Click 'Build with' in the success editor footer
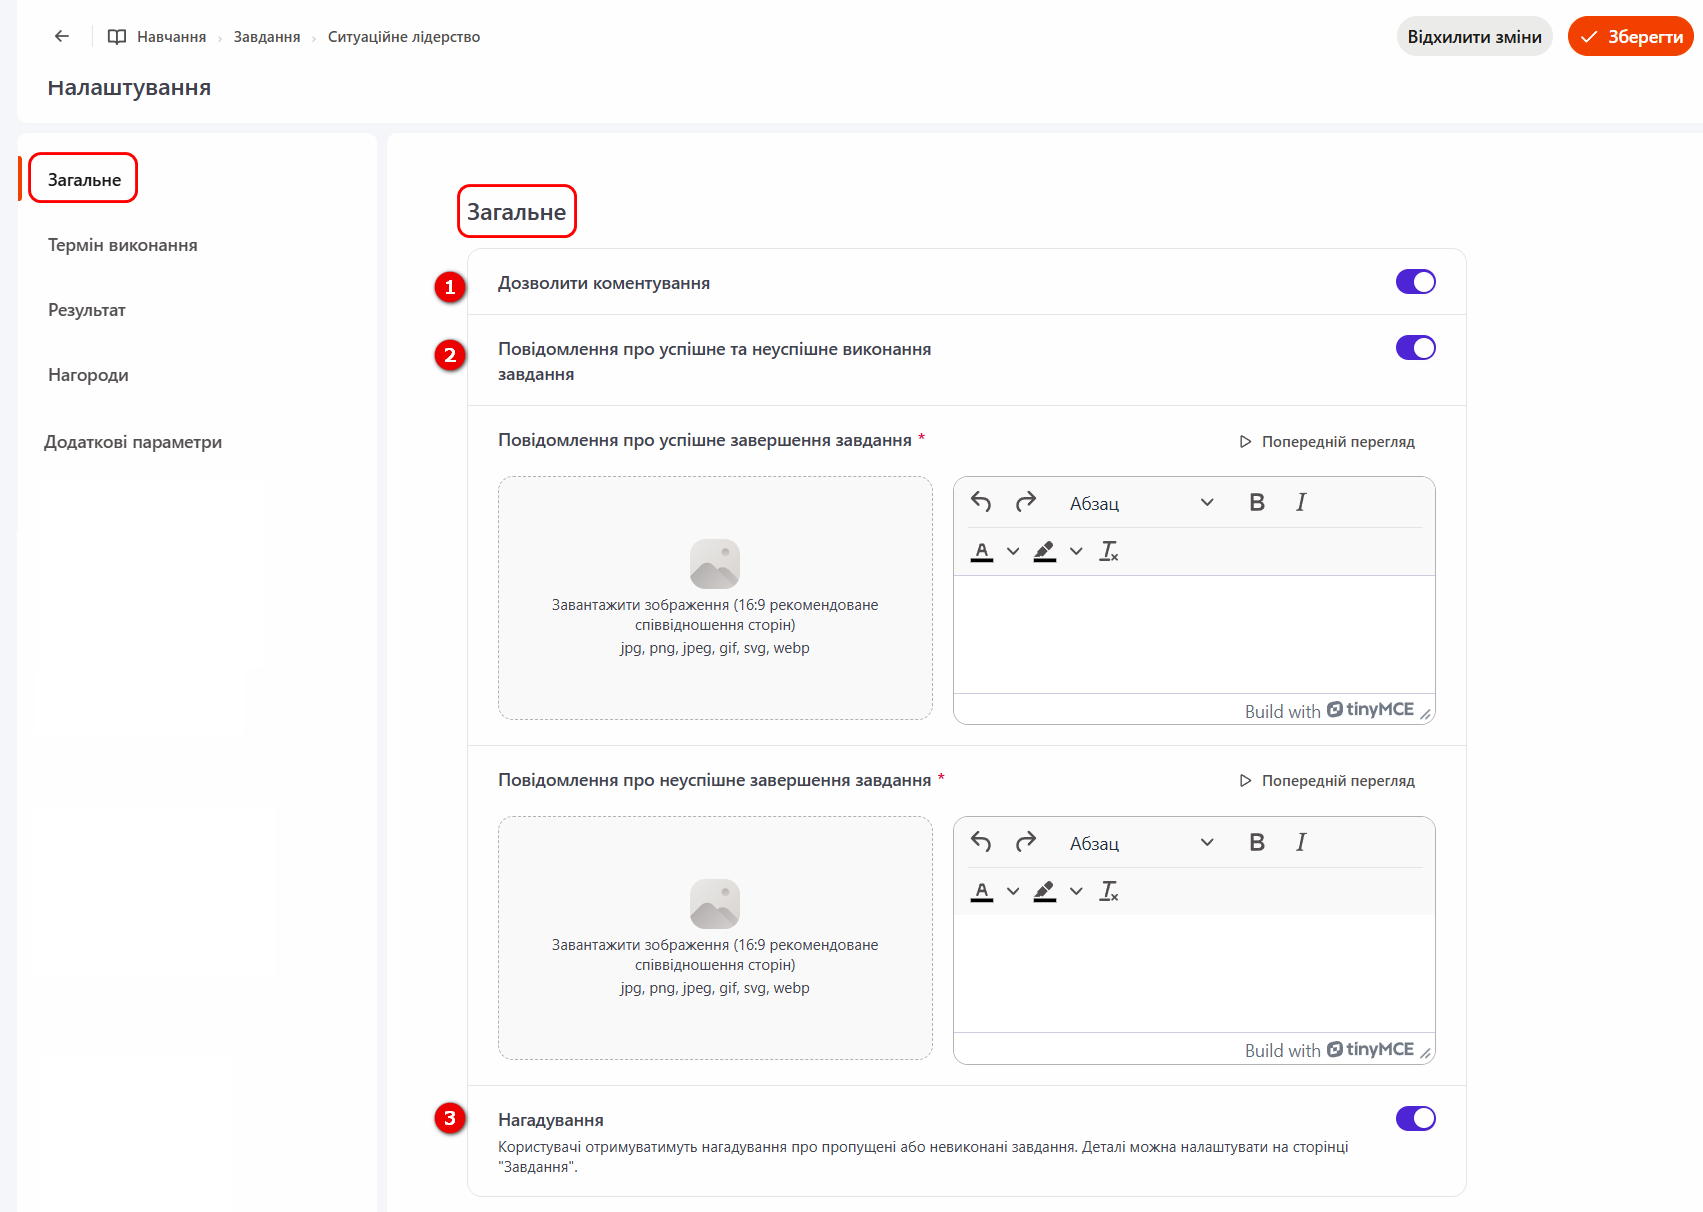 [x=1282, y=711]
